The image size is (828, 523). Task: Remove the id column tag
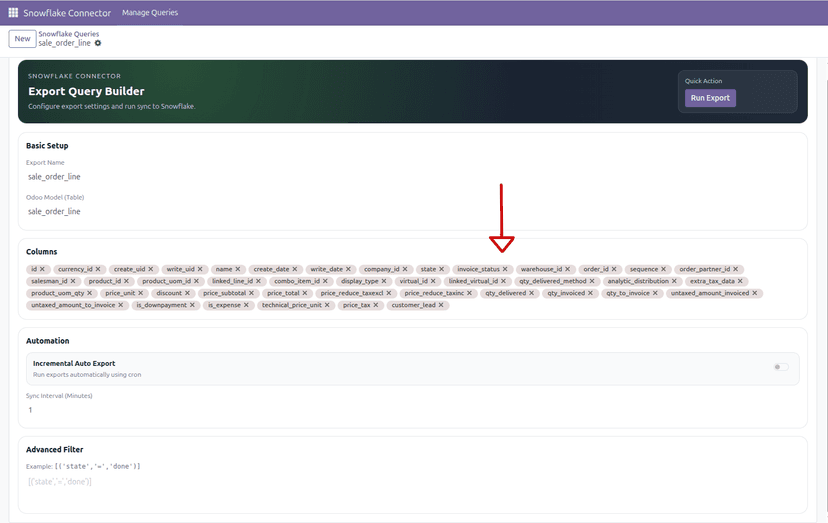coord(42,269)
